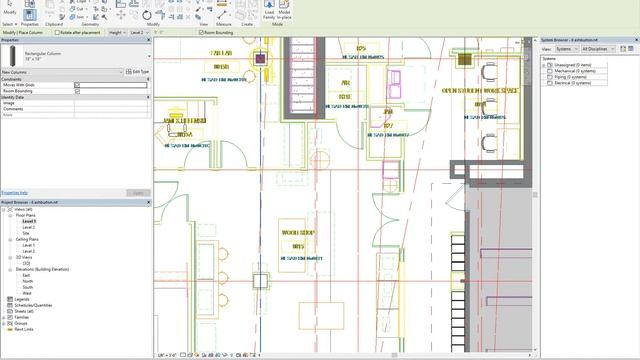Viewport: 640px width, 360px height.
Task: Click the Sheets (all) icon
Action: point(10,311)
